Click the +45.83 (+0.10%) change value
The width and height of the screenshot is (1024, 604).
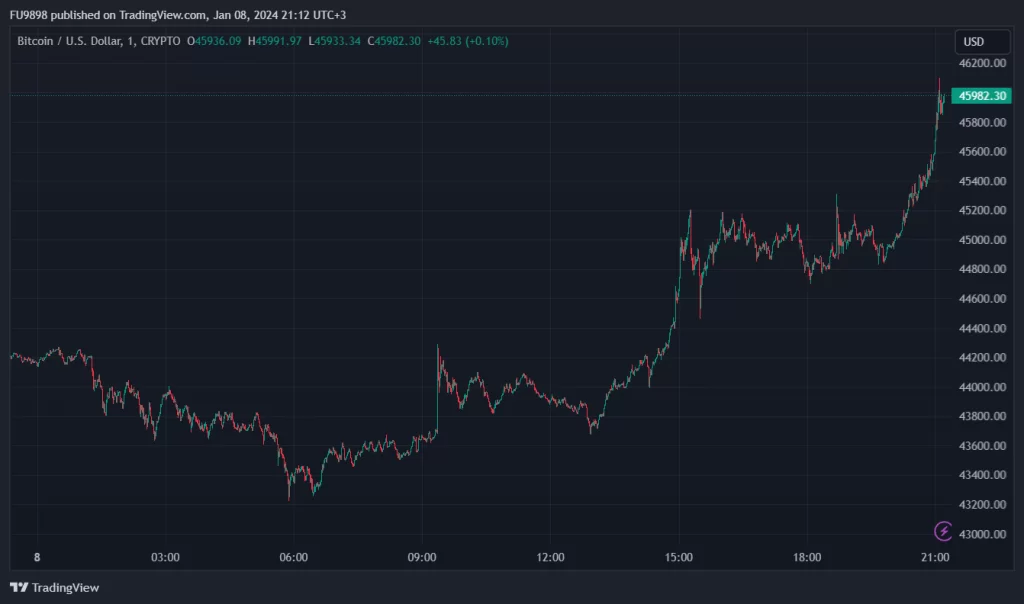[466, 41]
